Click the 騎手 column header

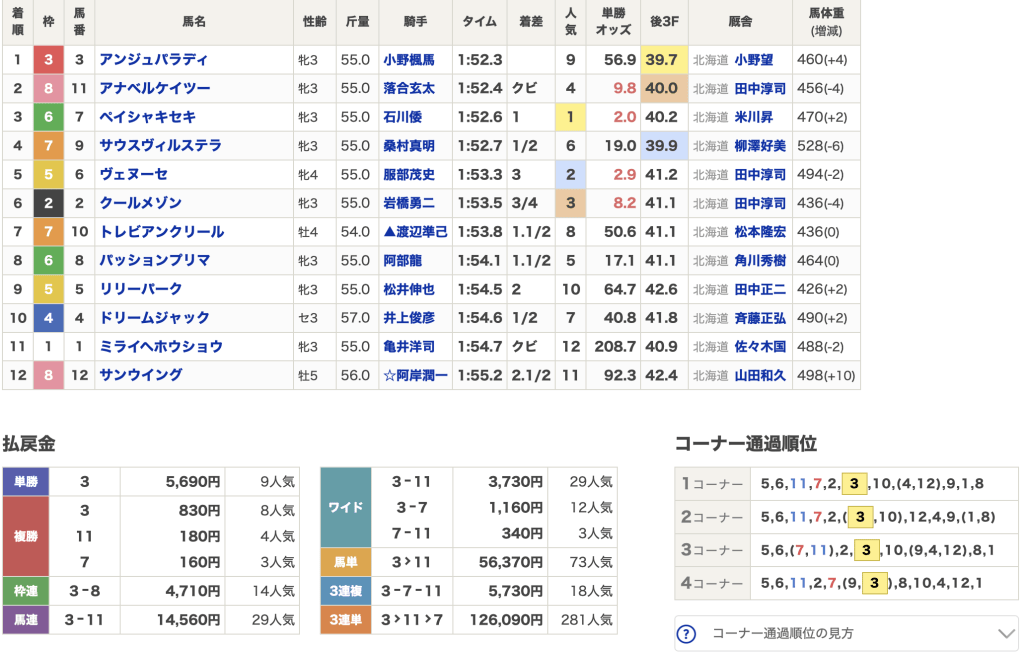(x=415, y=22)
